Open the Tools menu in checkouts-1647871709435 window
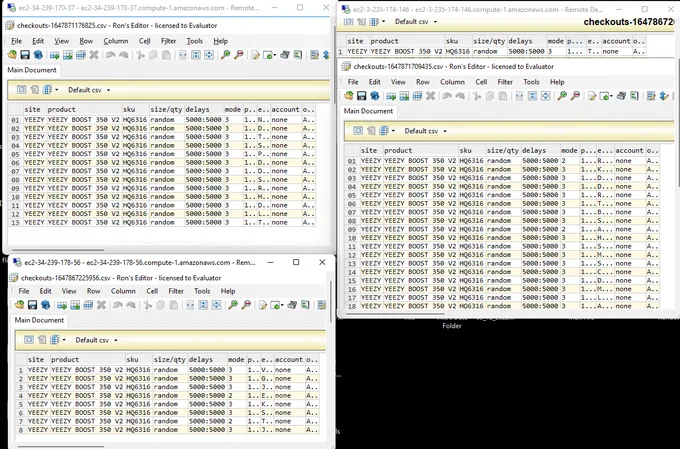The height and width of the screenshot is (449, 680). click(531, 82)
